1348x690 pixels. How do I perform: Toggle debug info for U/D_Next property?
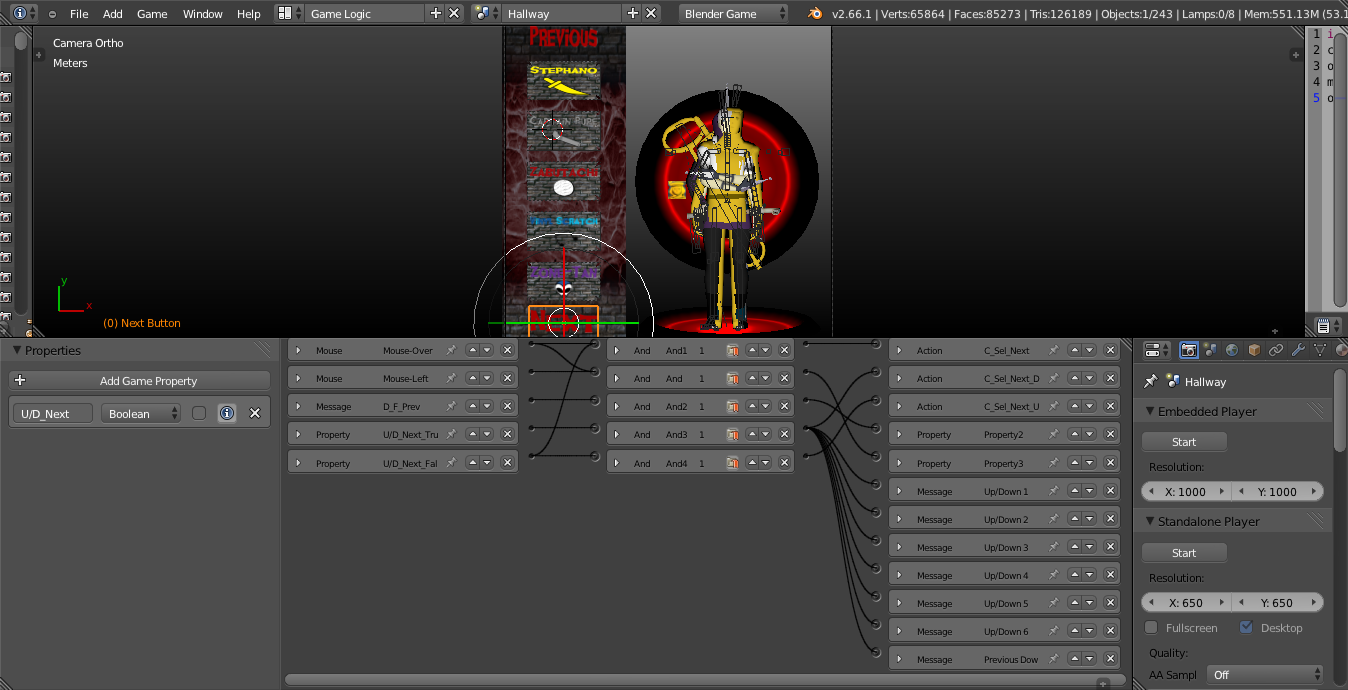click(x=227, y=413)
